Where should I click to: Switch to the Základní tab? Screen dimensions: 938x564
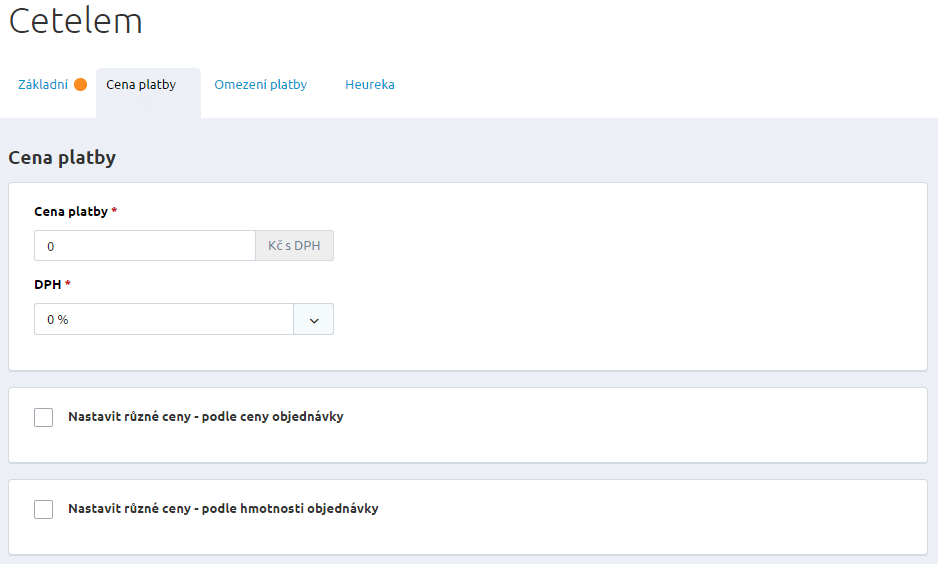43,85
